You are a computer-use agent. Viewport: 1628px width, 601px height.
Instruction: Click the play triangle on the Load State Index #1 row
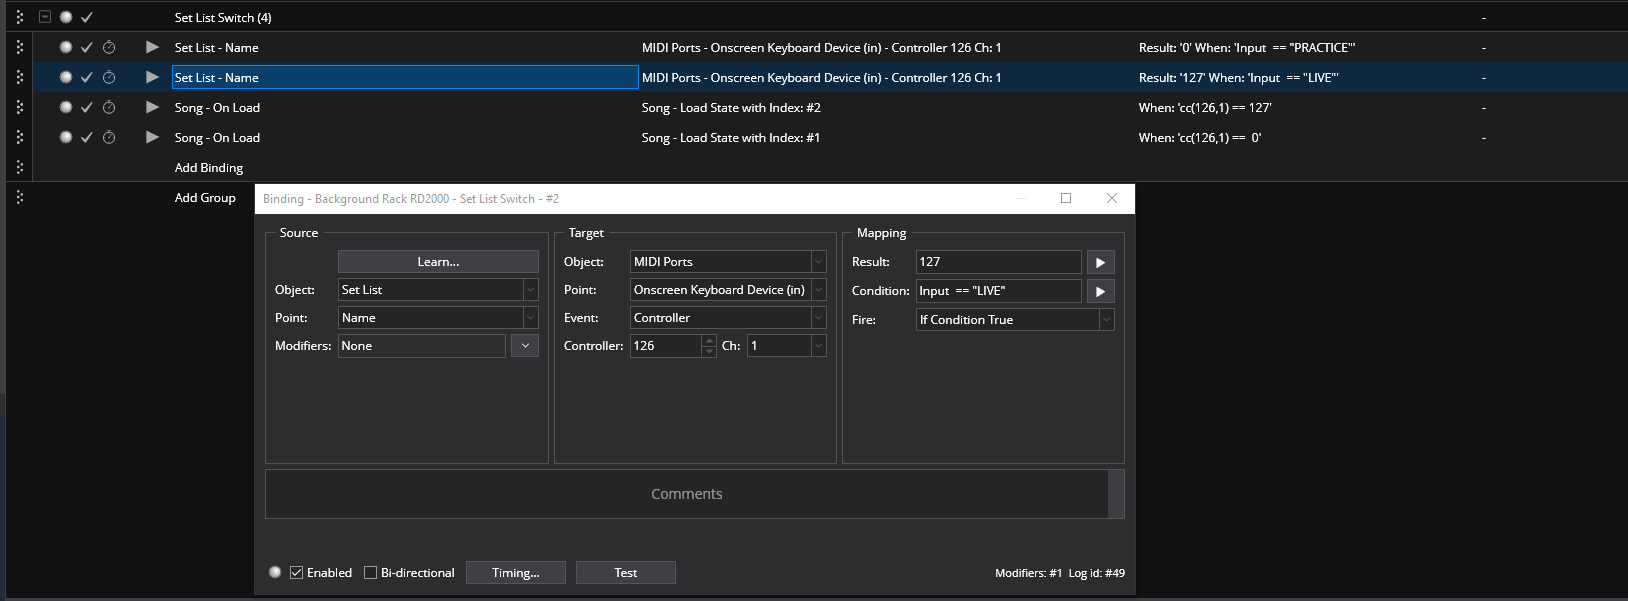[152, 137]
